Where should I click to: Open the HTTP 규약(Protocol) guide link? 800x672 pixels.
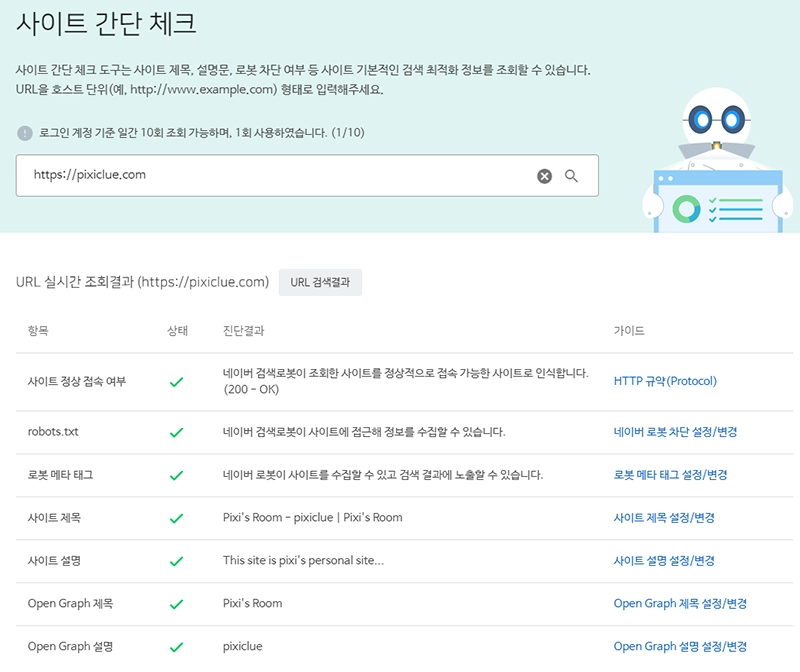[665, 381]
